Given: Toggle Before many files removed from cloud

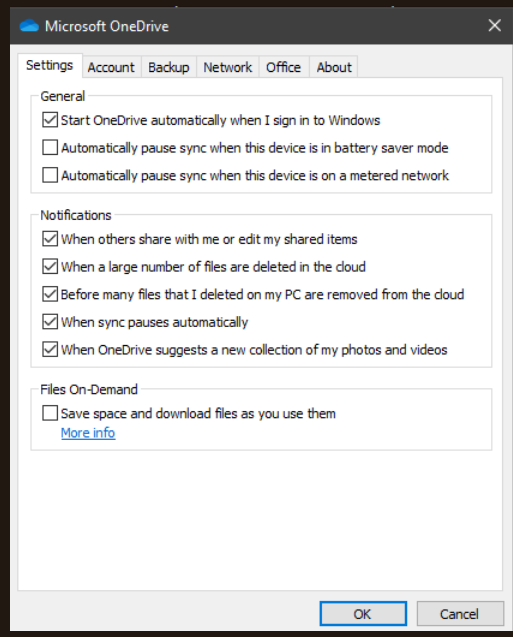Looking at the screenshot, I should pos(50,295).
